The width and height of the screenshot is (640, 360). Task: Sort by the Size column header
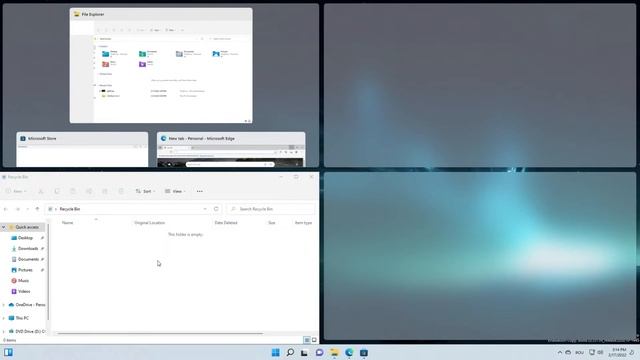pyautogui.click(x=271, y=223)
